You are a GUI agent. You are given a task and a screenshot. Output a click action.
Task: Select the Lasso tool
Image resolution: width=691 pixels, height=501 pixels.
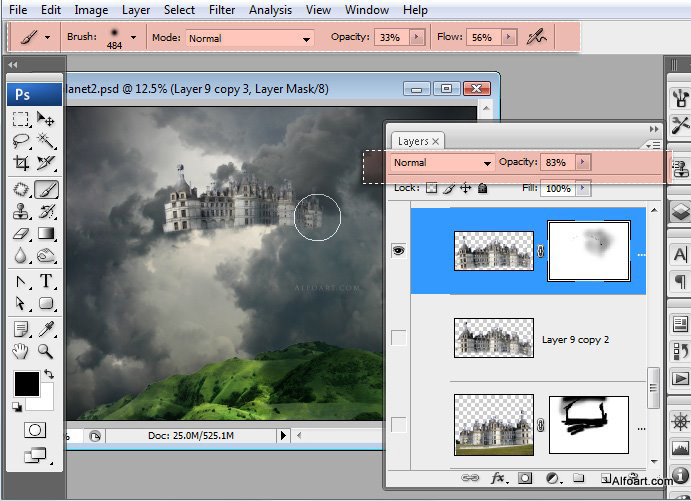click(21, 141)
